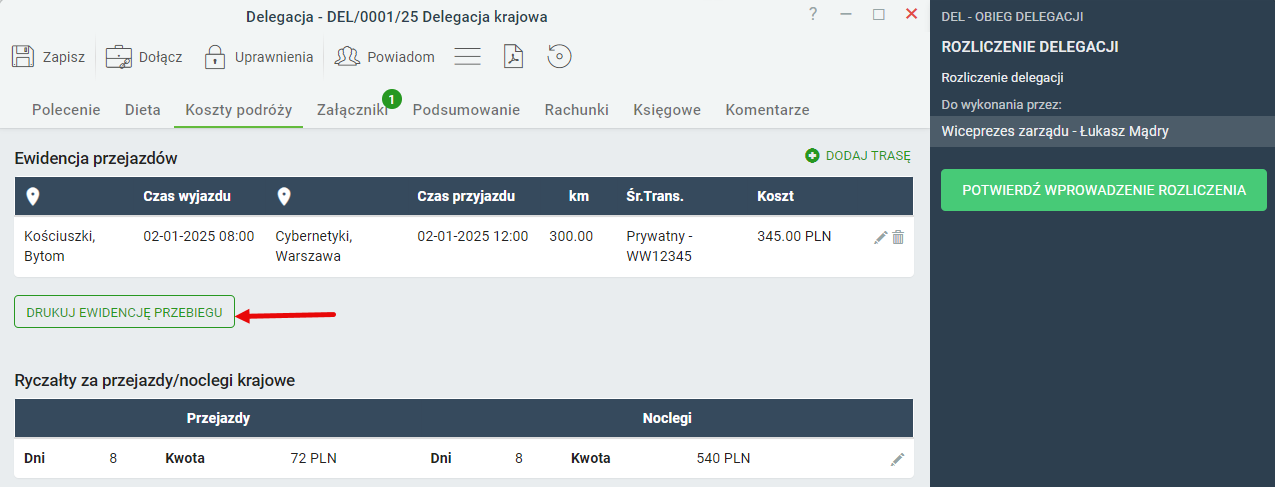This screenshot has height=487, width=1275.
Task: Click the Dołącz briefcase icon
Action: (x=119, y=57)
